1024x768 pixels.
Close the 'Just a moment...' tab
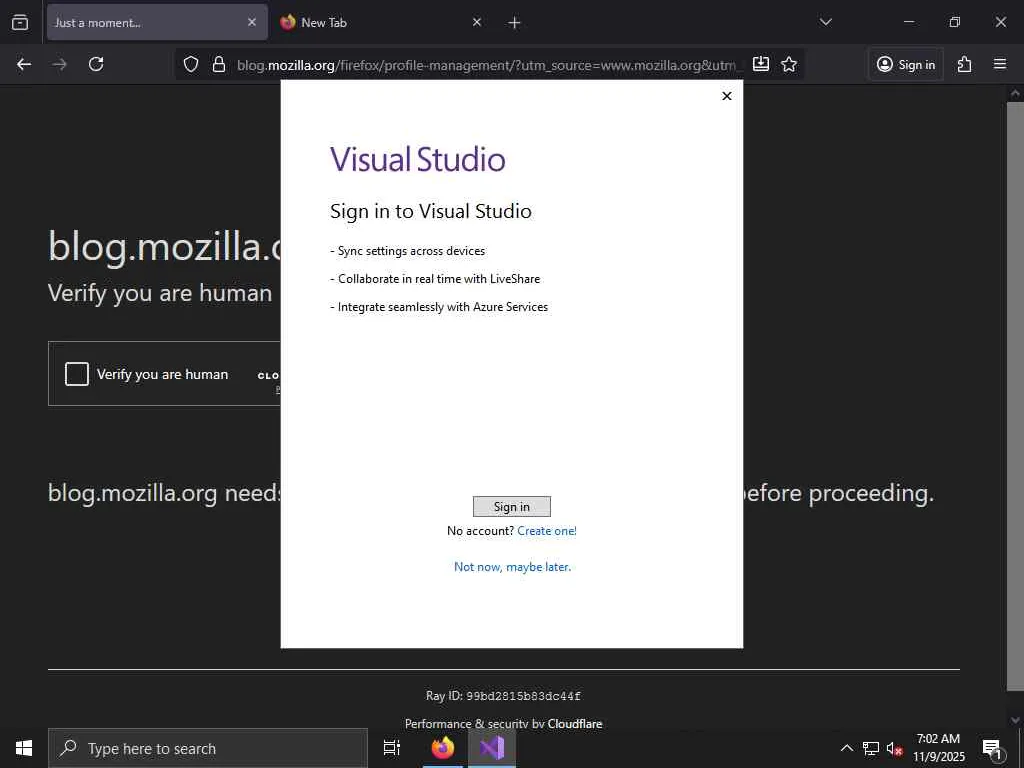click(251, 22)
